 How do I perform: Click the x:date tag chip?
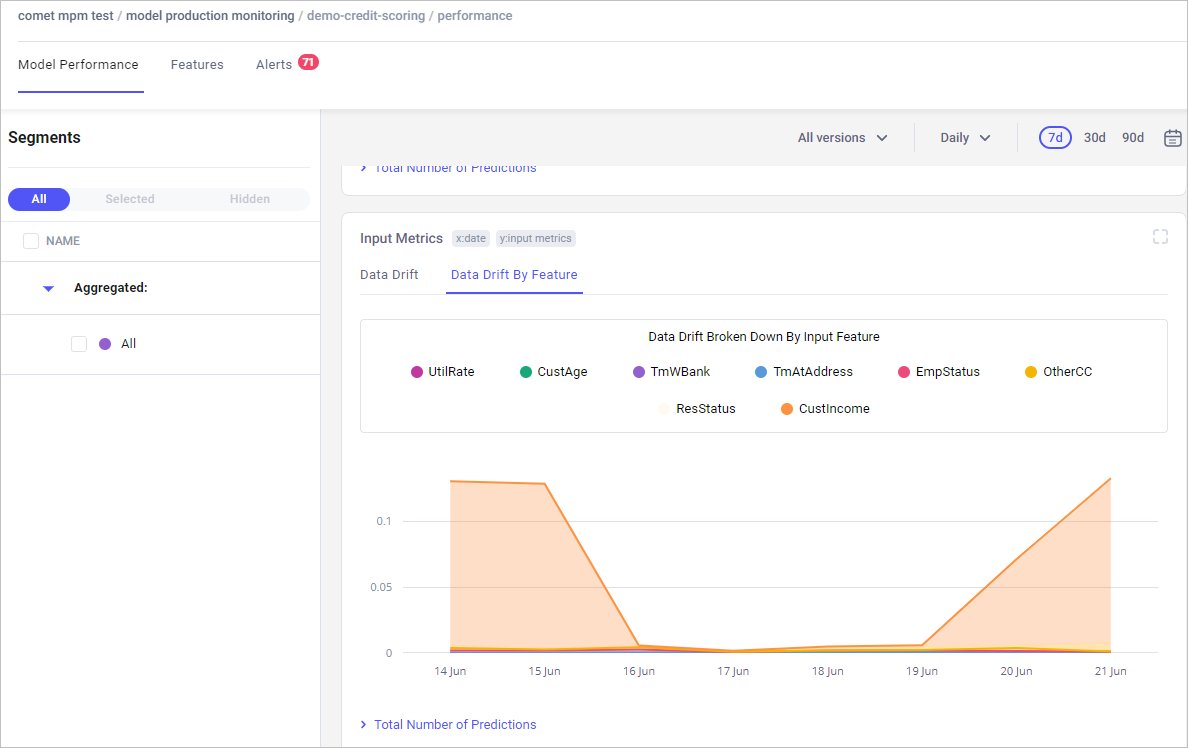(x=471, y=238)
